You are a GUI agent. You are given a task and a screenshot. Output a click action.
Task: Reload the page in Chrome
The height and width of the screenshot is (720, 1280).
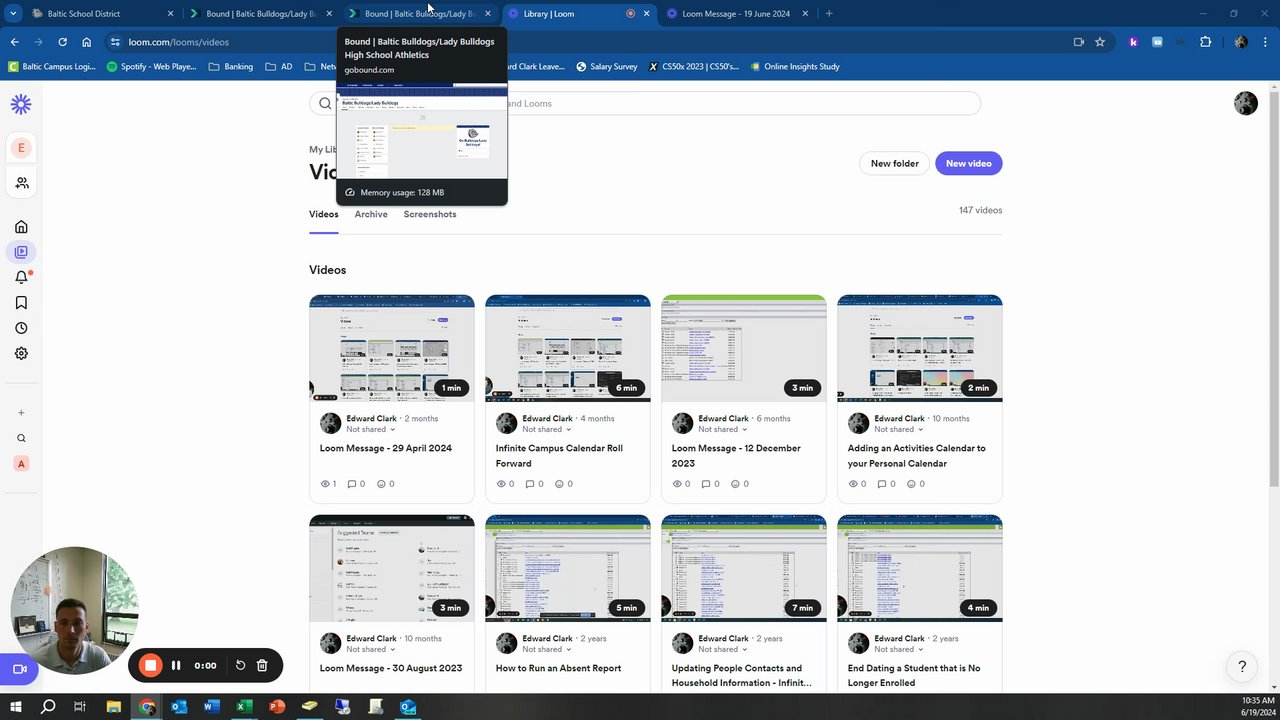point(62,42)
